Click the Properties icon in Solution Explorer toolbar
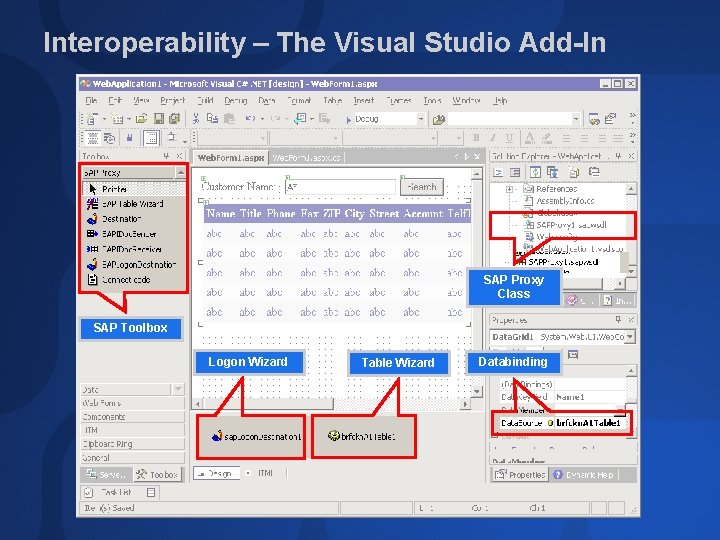Screen dimensions: 720x540 click(595, 173)
